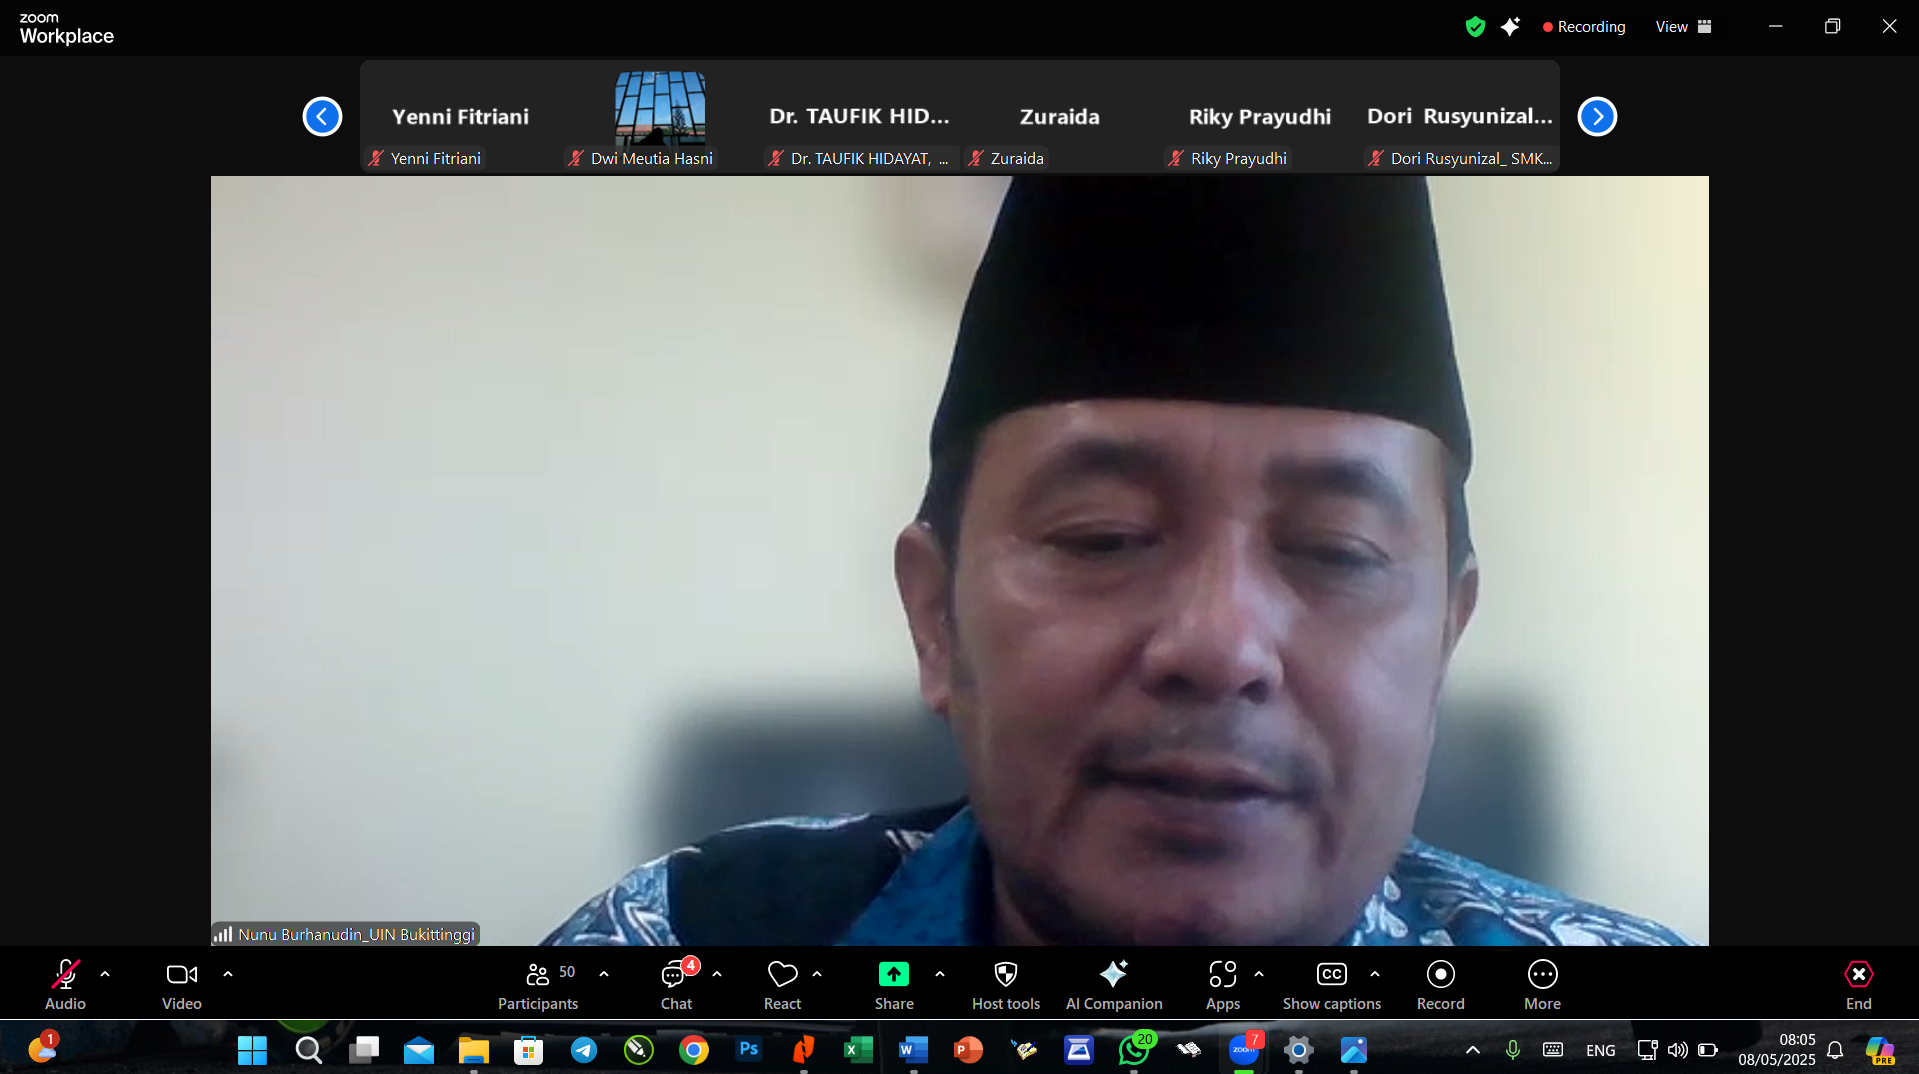
Task: Open Photoshop from taskbar
Action: click(749, 1050)
